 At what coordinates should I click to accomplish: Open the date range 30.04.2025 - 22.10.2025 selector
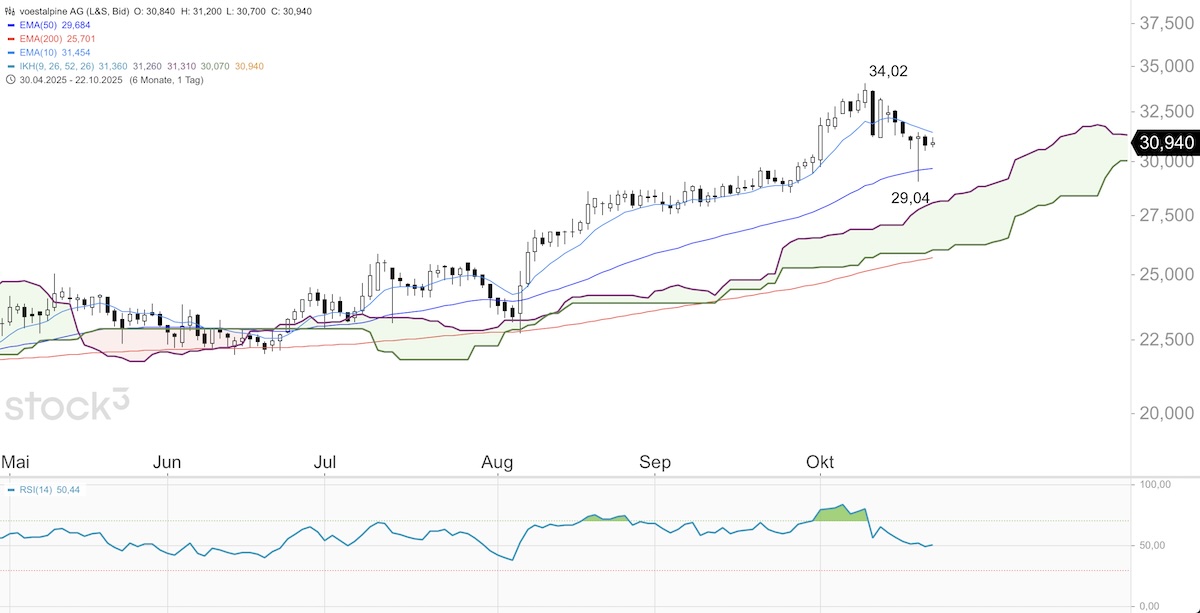69,80
